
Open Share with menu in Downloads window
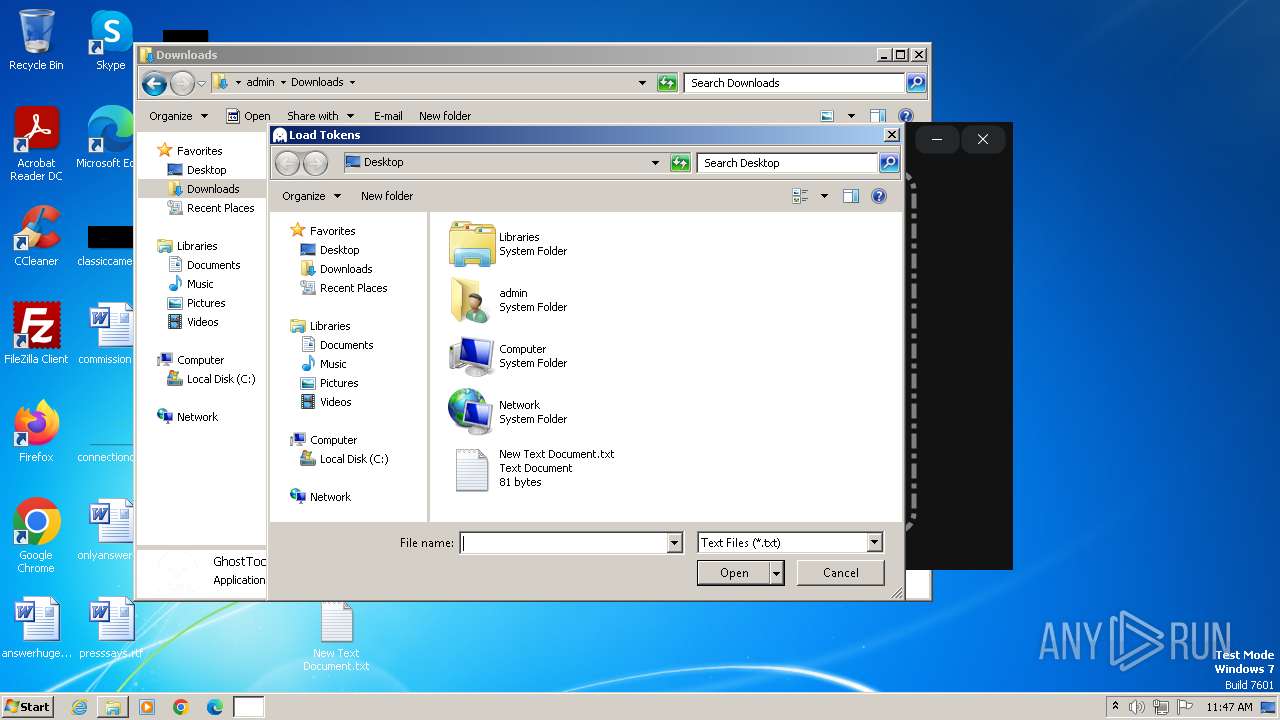tap(320, 116)
